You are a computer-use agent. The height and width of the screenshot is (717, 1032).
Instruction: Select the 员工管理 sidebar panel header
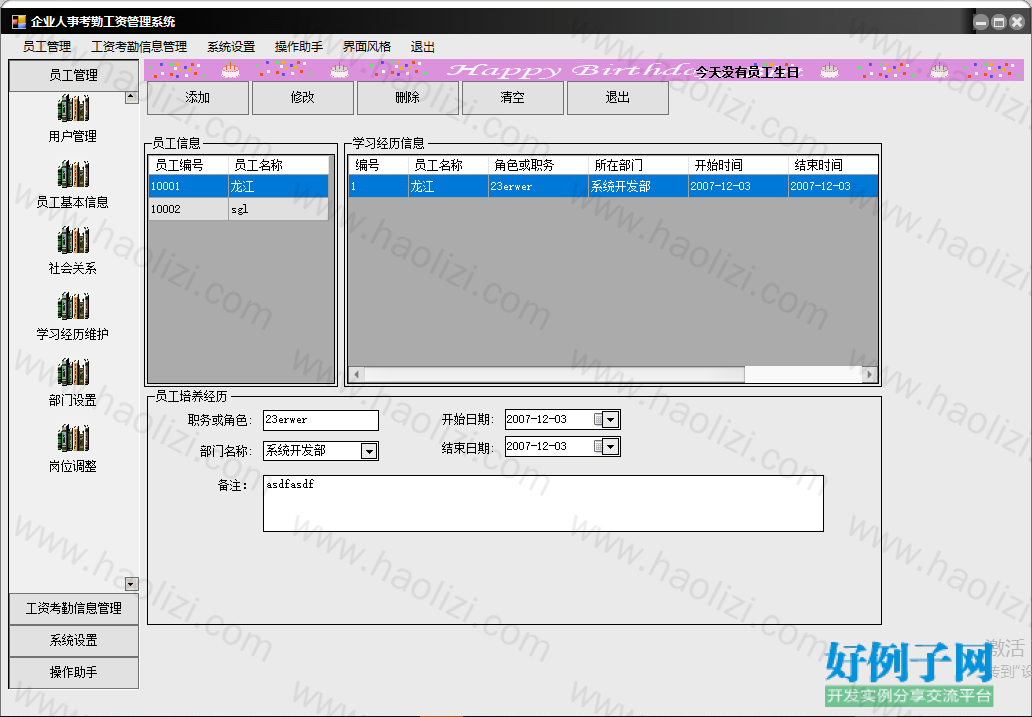pos(74,76)
